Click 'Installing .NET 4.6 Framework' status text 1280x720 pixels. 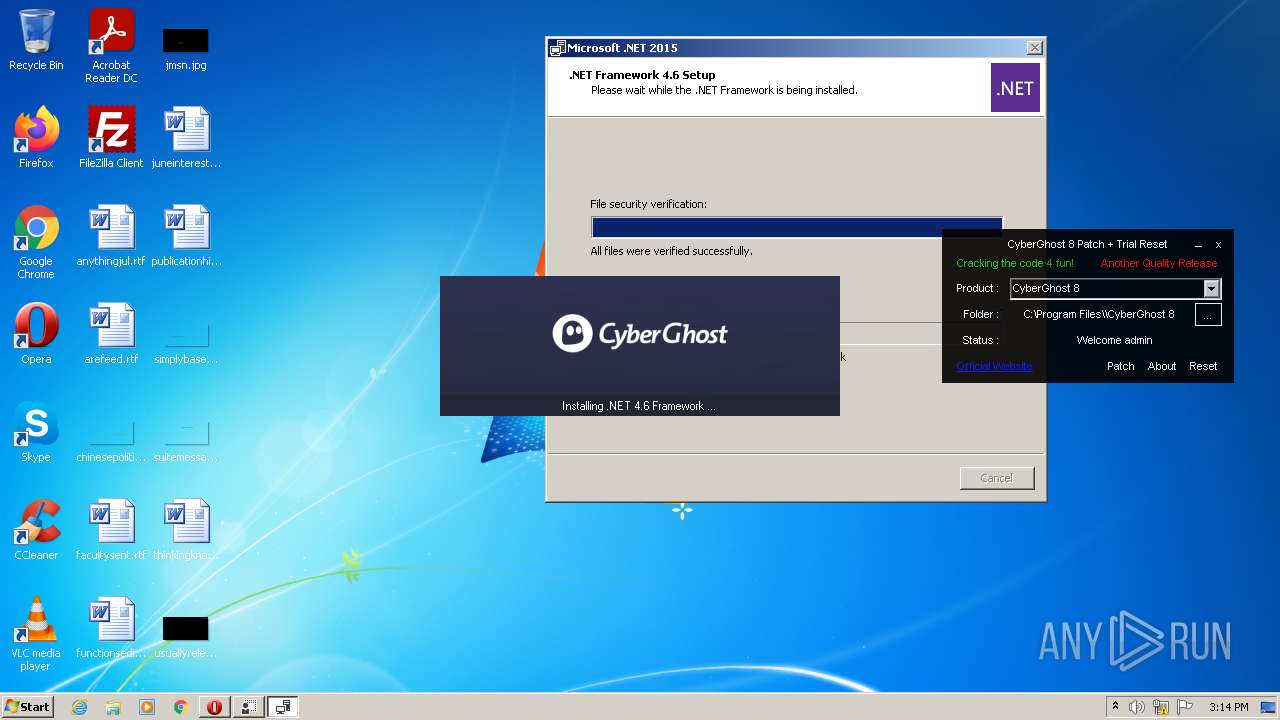pos(639,406)
